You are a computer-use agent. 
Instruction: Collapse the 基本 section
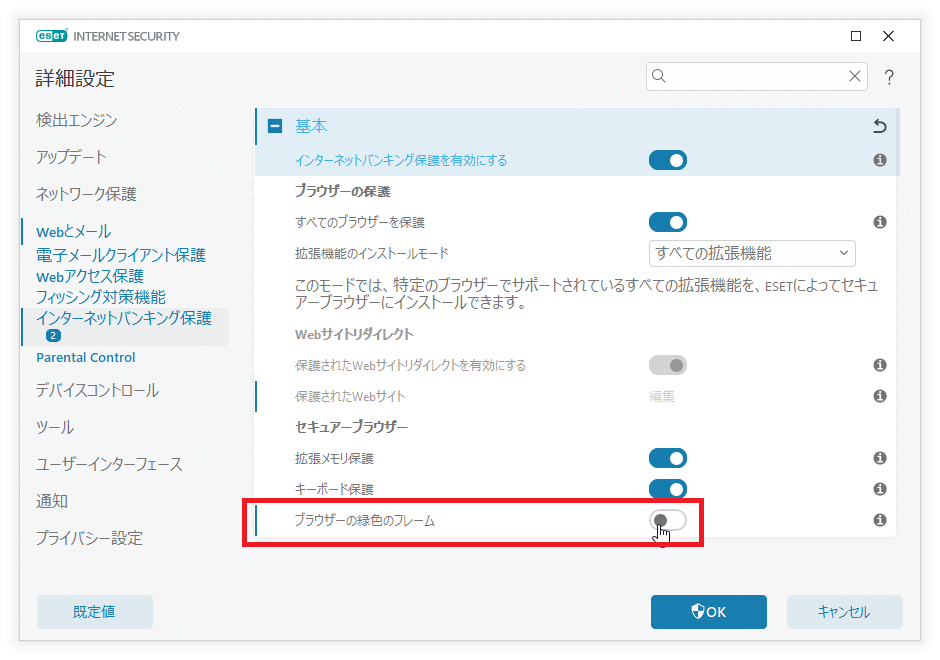click(x=274, y=127)
